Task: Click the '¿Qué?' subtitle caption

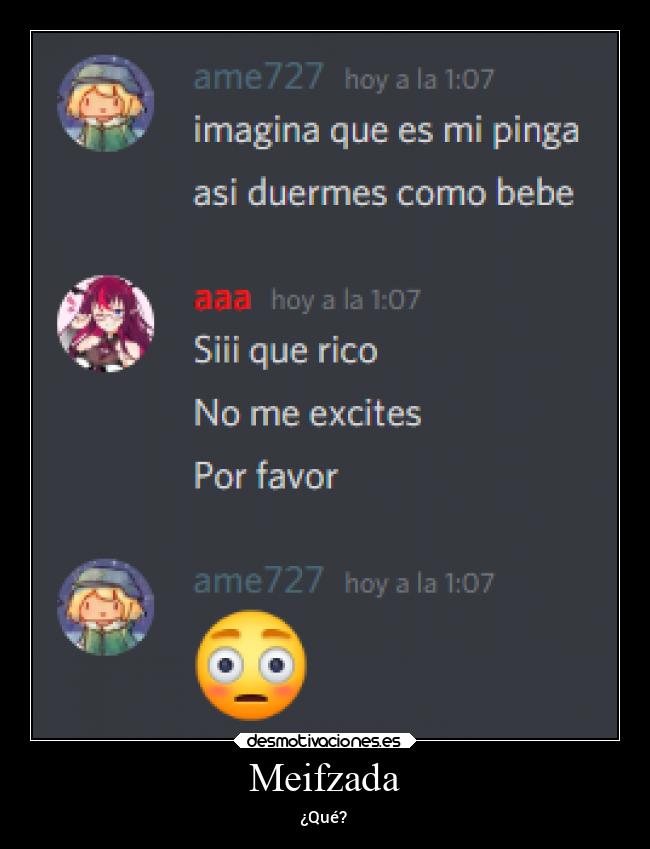Action: click(324, 817)
